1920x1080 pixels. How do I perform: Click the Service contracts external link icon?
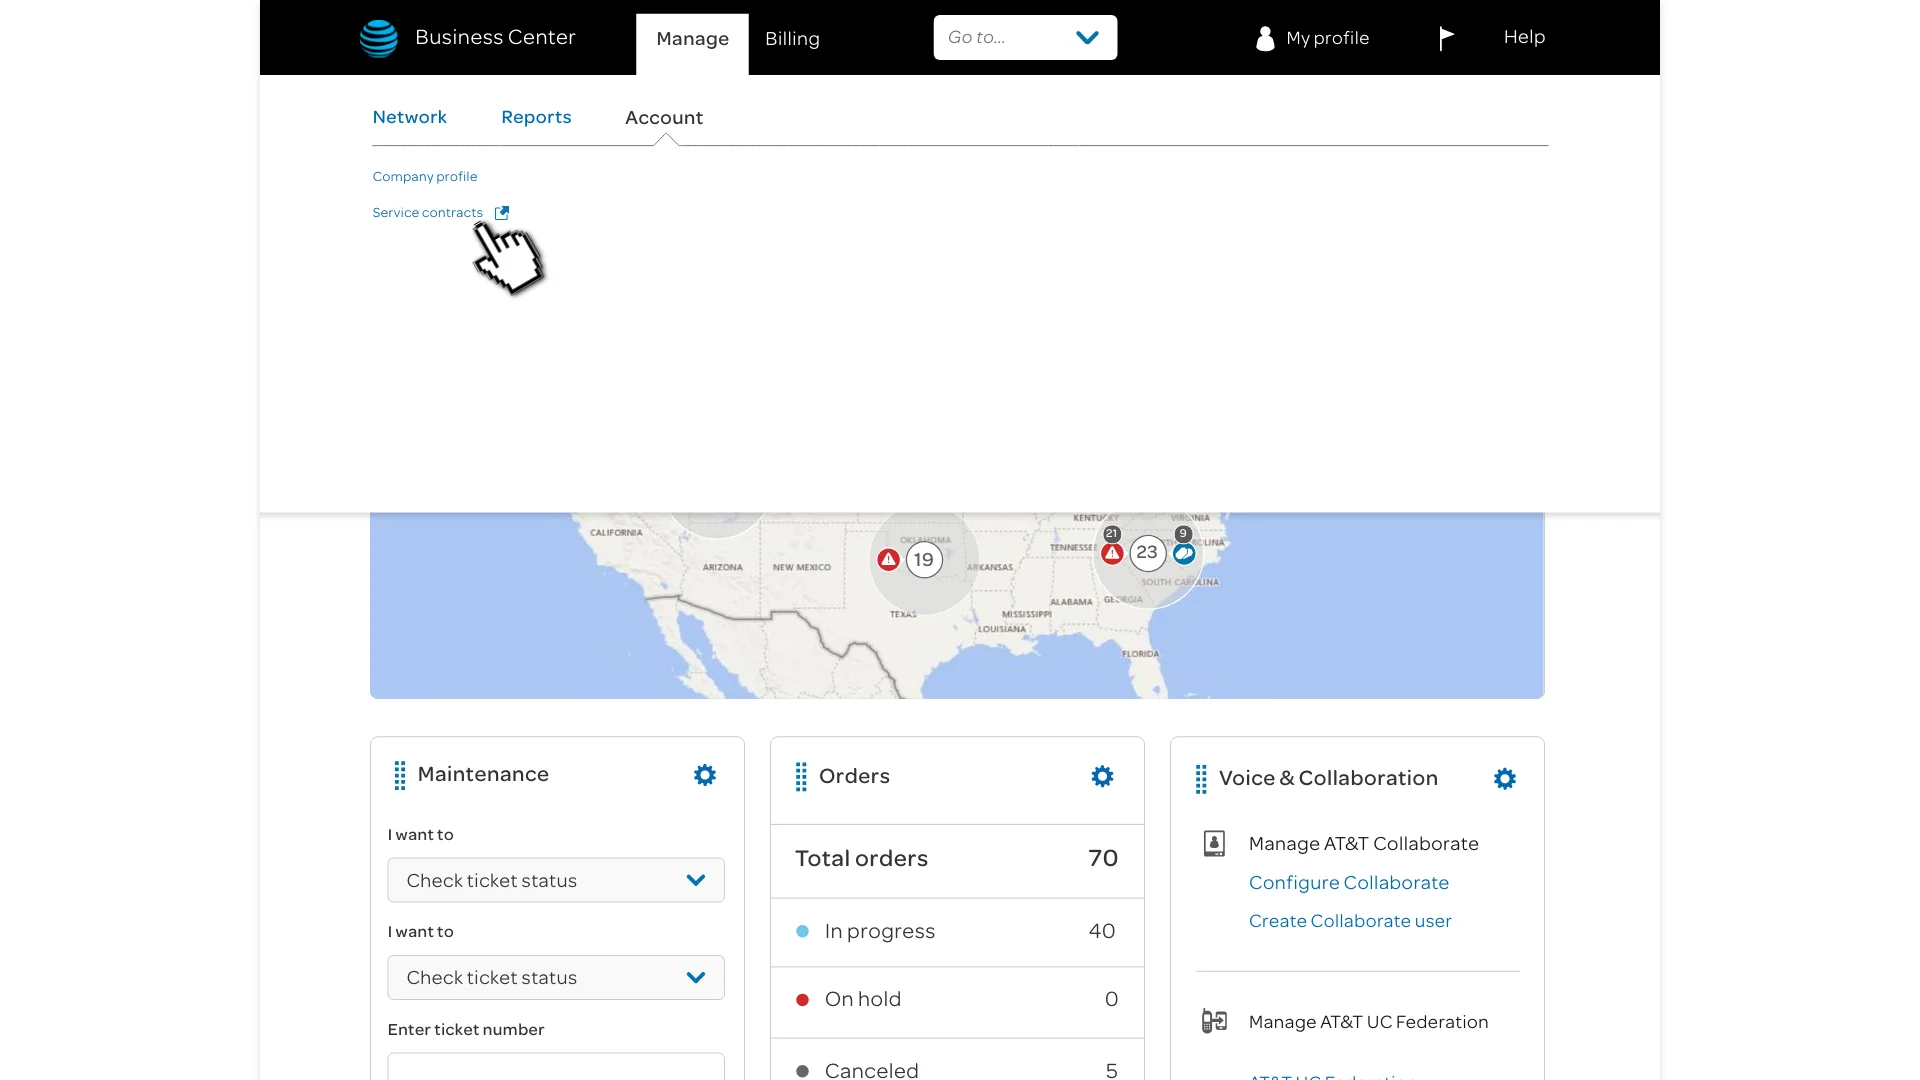coord(502,213)
